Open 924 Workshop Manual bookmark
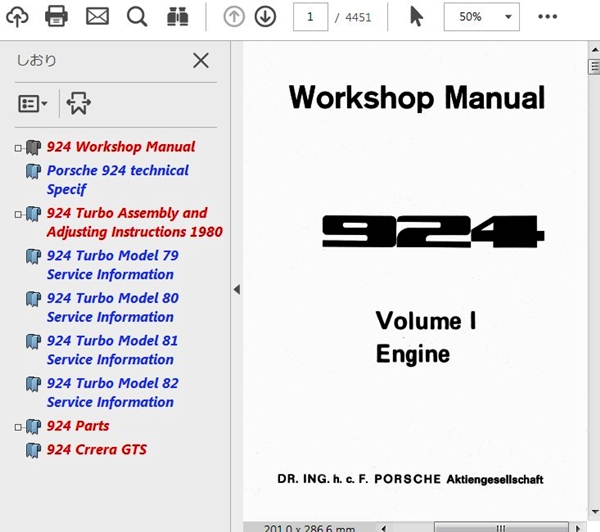 coord(121,147)
